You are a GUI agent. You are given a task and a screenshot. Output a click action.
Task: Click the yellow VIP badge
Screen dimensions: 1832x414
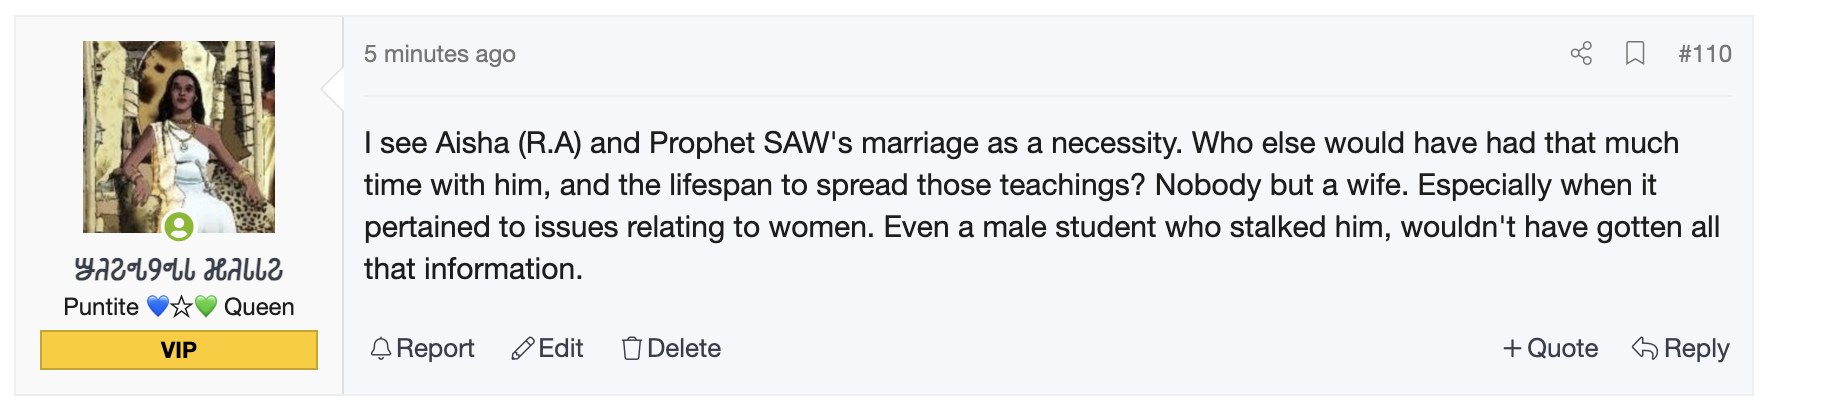pos(179,350)
